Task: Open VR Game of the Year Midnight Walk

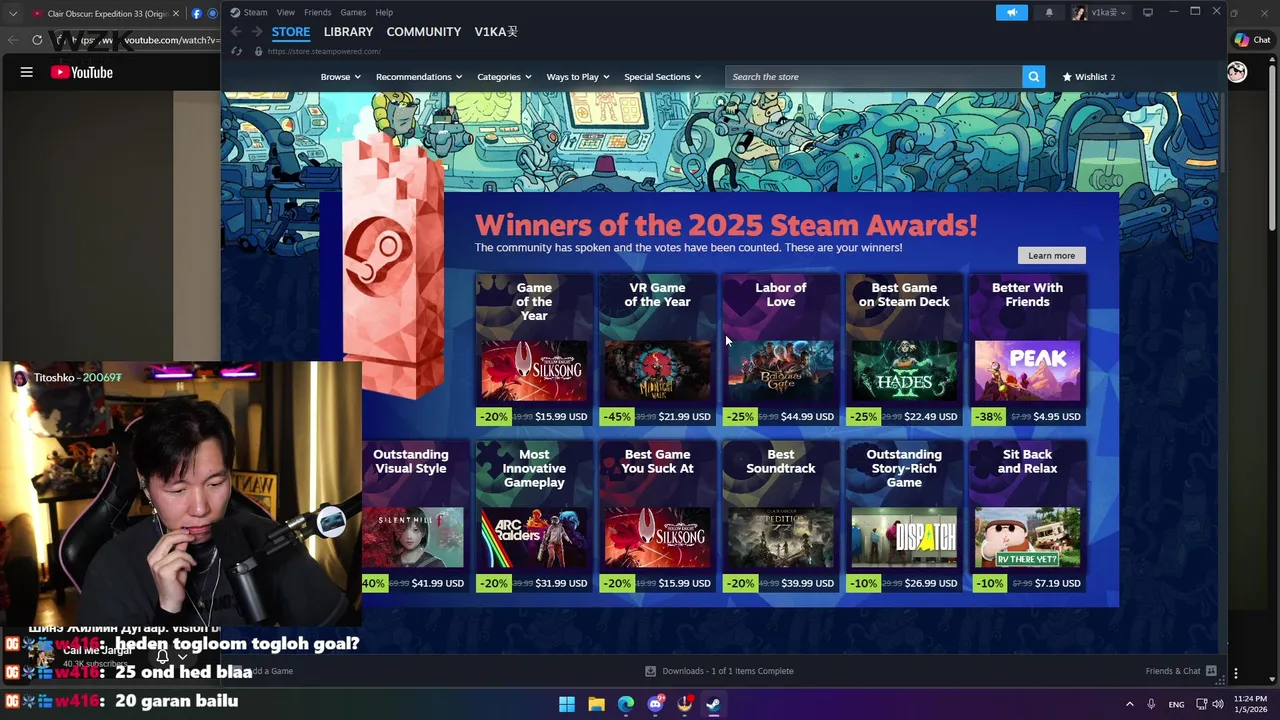Action: coord(657,371)
